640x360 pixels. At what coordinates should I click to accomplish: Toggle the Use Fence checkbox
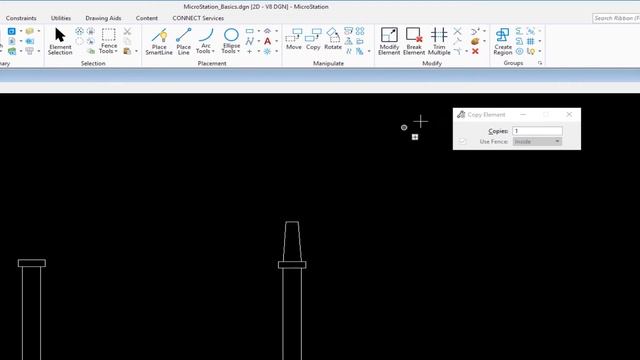coord(462,141)
